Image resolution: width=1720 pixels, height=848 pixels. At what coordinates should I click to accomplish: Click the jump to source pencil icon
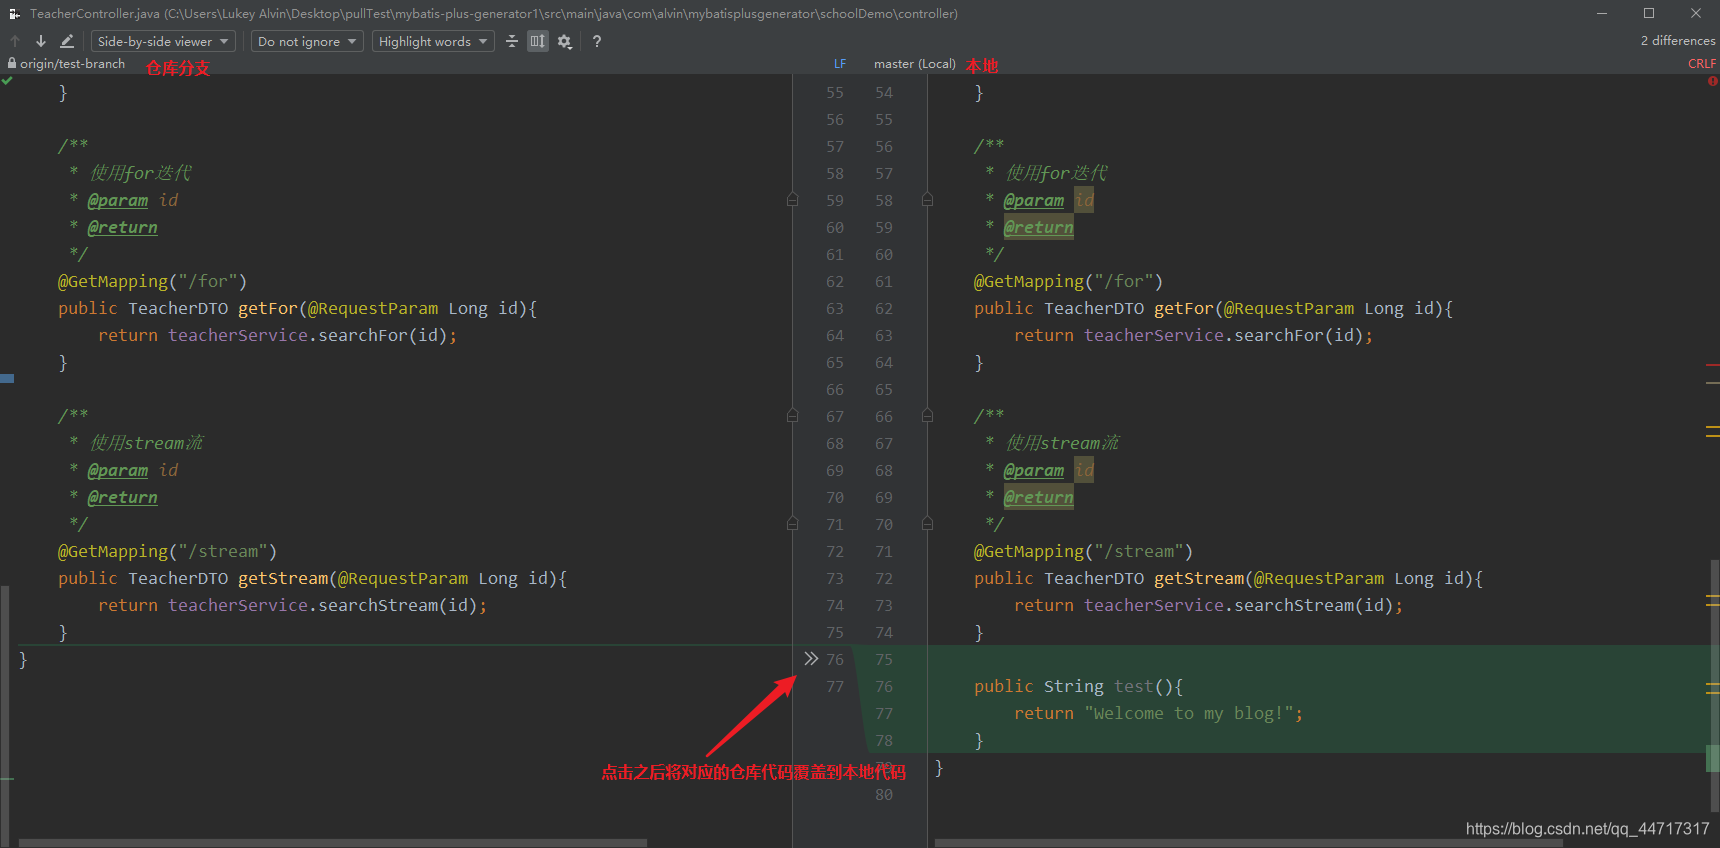point(67,41)
